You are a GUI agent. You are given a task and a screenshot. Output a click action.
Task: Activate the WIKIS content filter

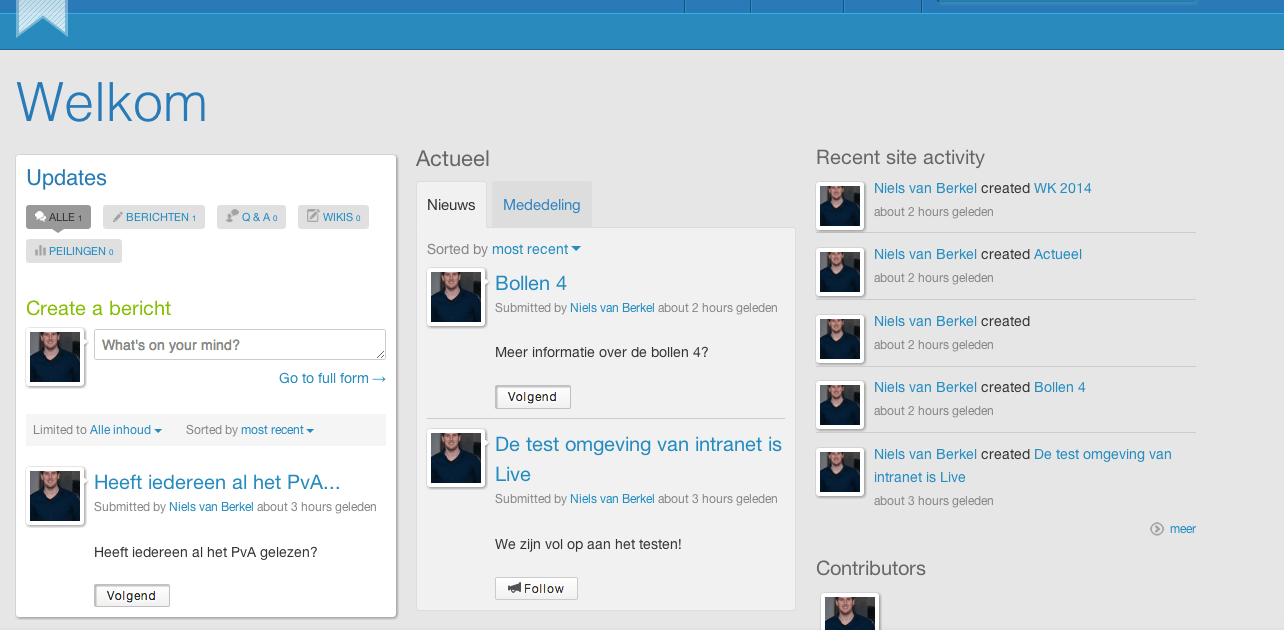click(333, 216)
